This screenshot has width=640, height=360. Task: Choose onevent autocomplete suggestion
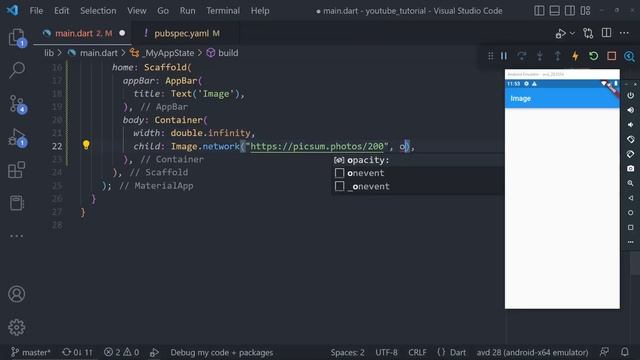418,173
